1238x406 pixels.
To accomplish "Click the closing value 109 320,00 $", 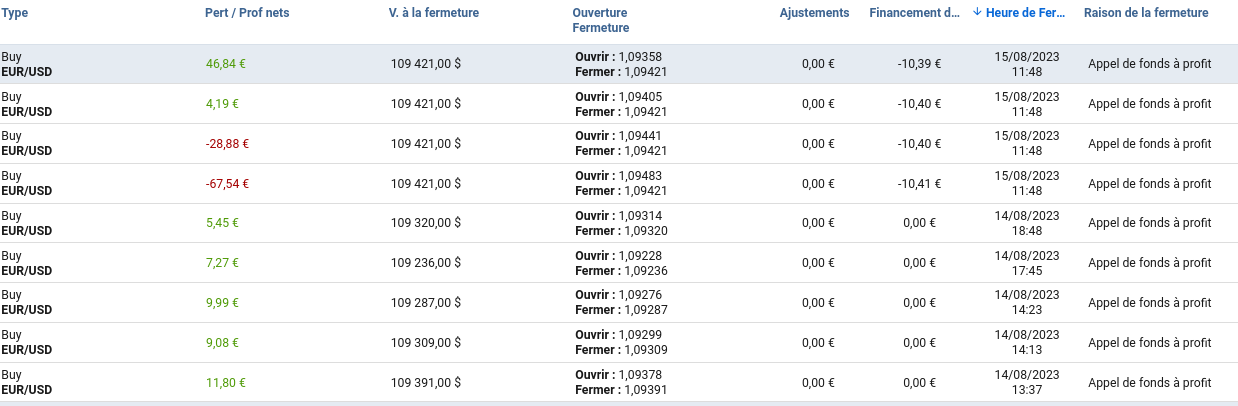I will coord(426,223).
